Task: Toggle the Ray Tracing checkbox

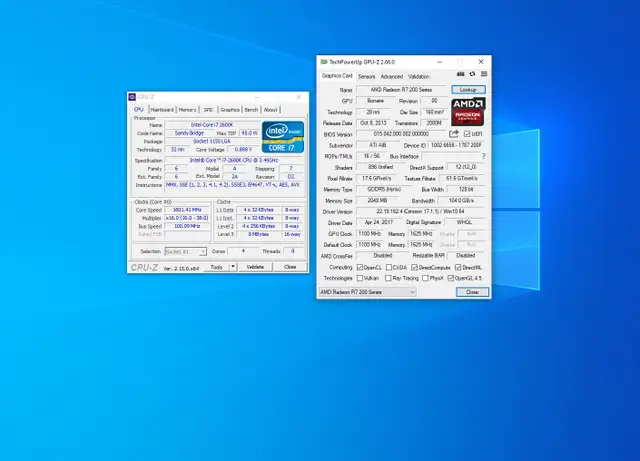Action: point(388,278)
